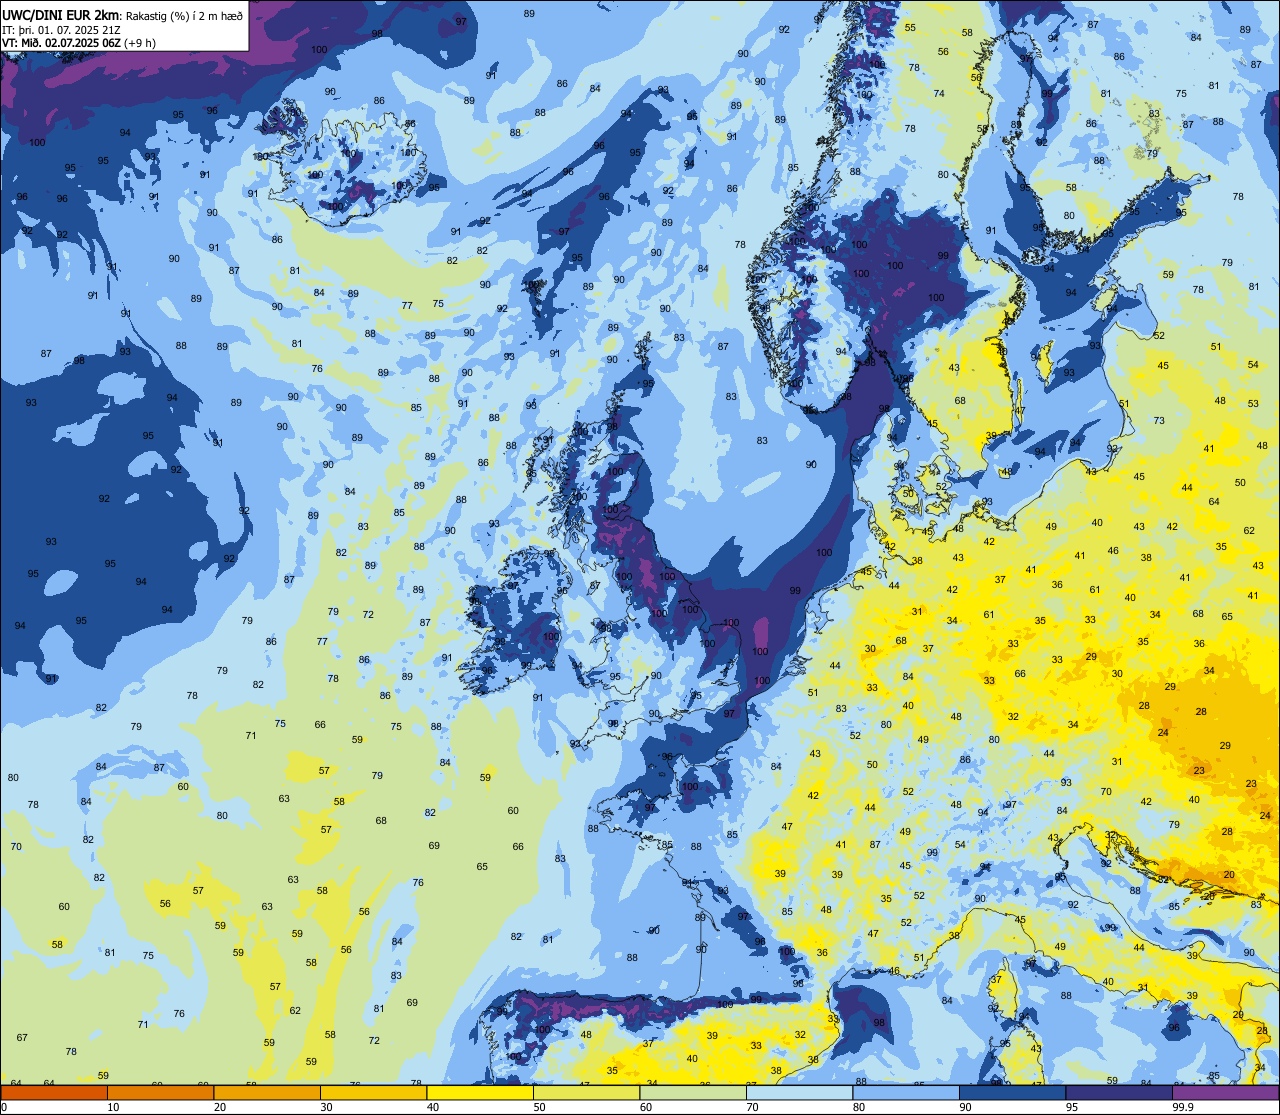Screen dimensions: 1280x1115
Task: Click the light blue 70–80 % legend swatch
Action: click(799, 1093)
